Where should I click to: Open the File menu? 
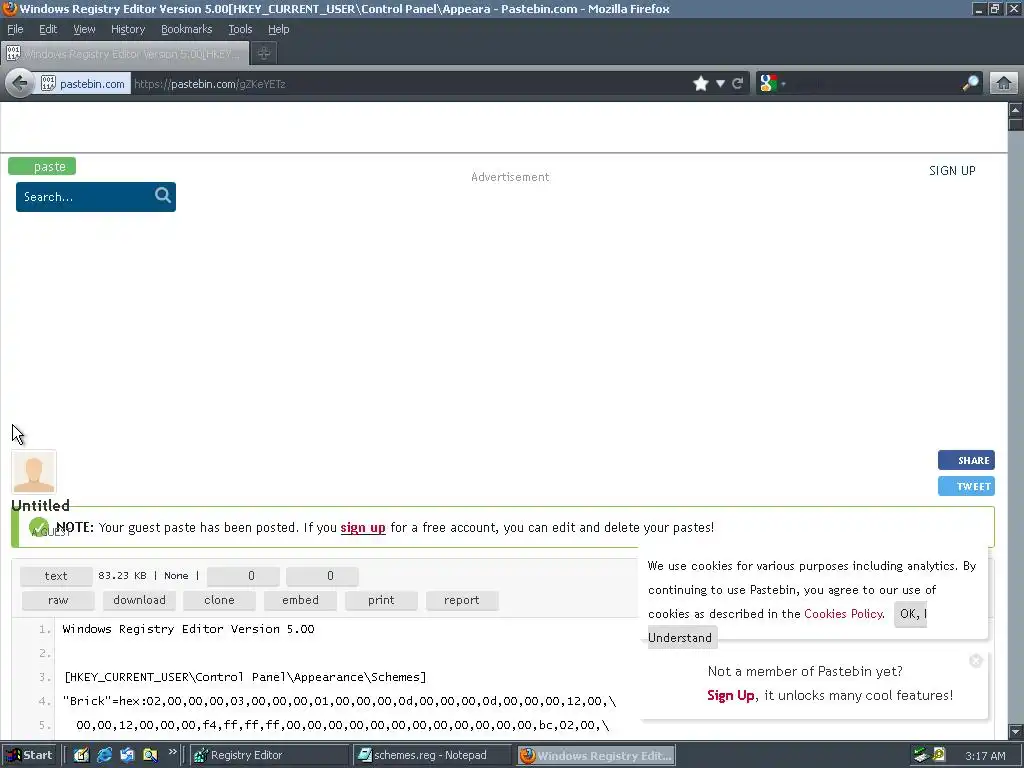[x=15, y=29]
